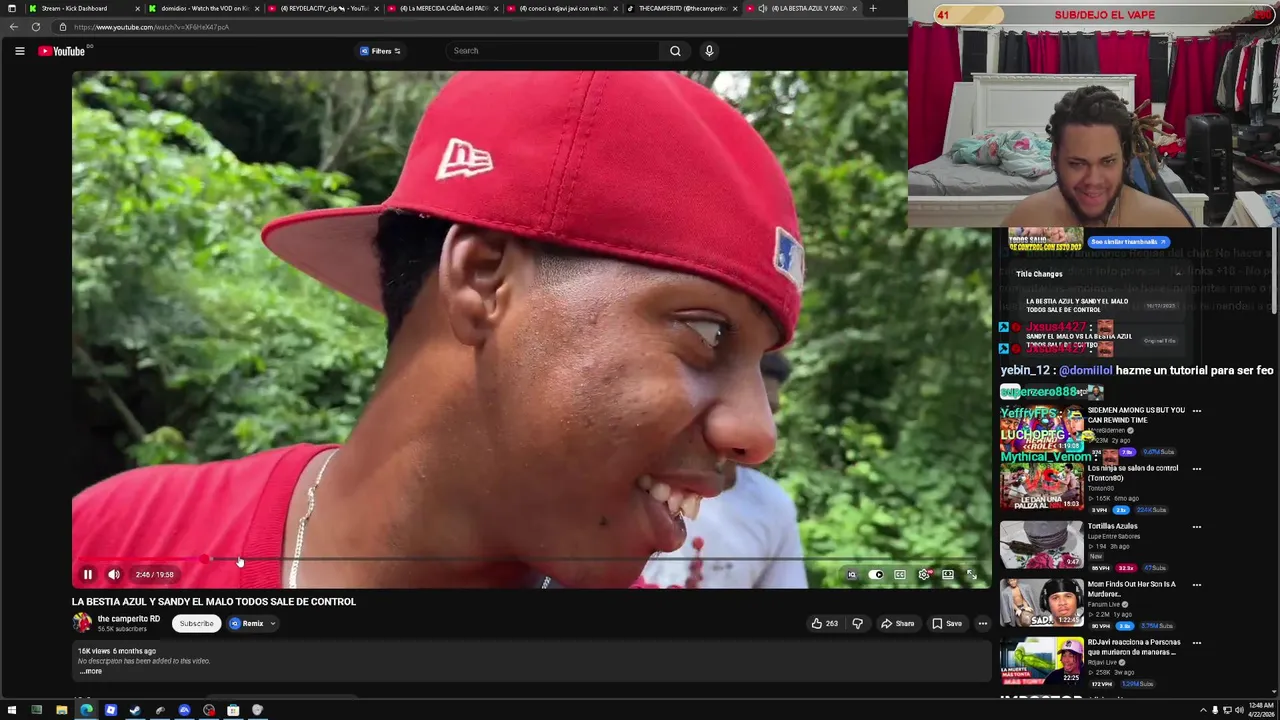Share the video
Viewport: 1280px width, 720px height.
point(897,624)
